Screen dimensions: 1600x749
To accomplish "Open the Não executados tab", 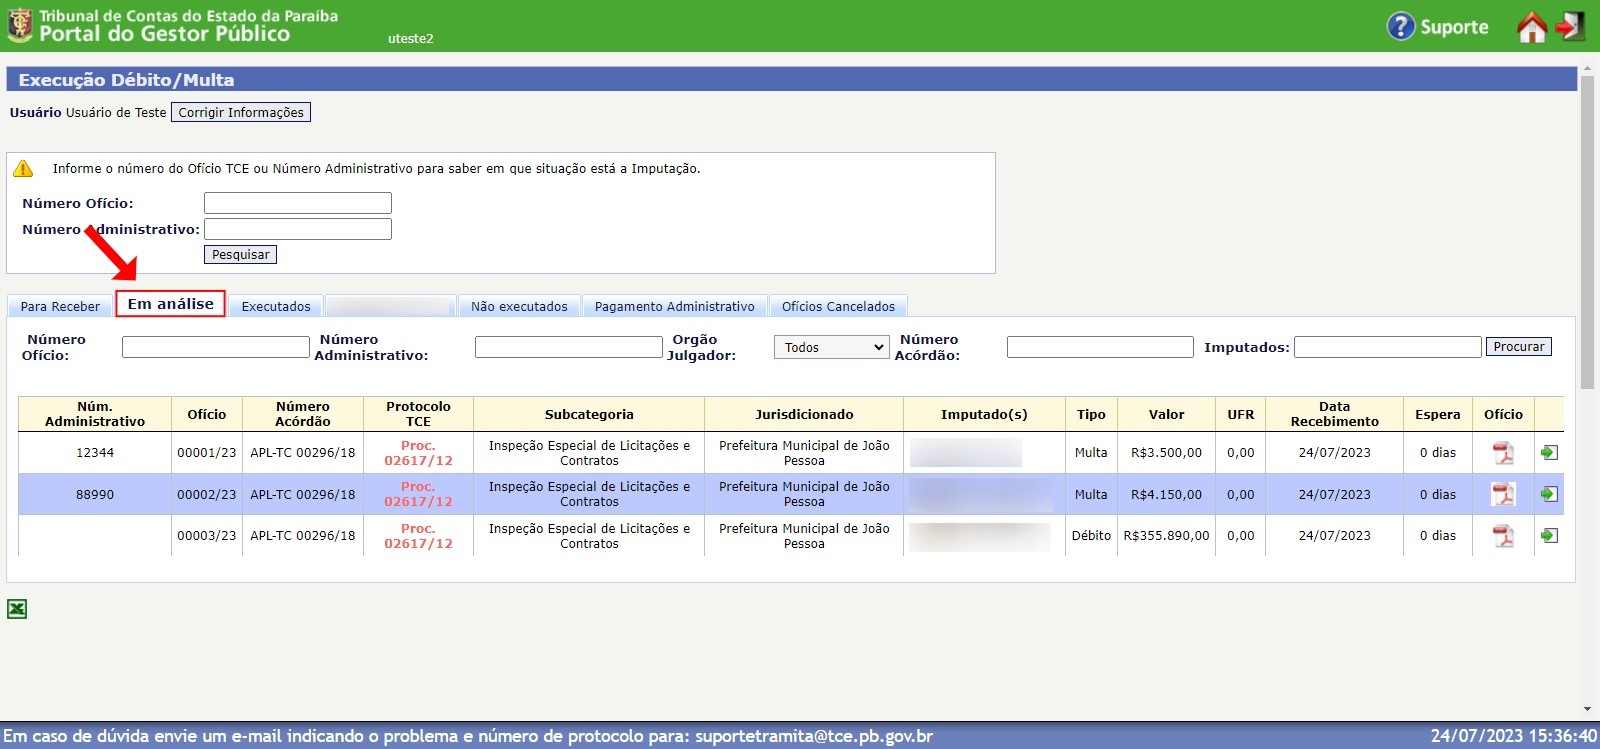I will [x=519, y=306].
